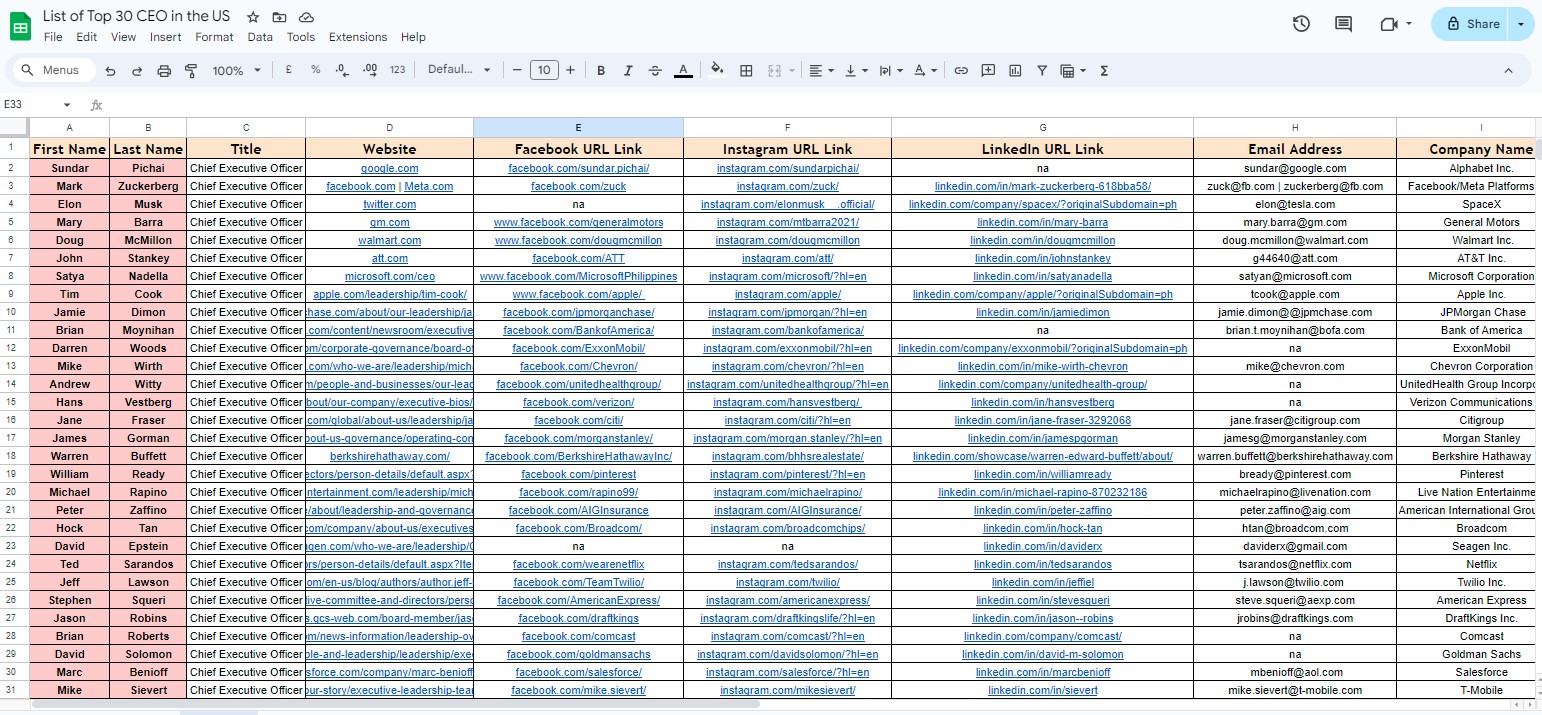Image resolution: width=1542 pixels, height=715 pixels.
Task: Start a video call with camera icon
Action: 1388,24
